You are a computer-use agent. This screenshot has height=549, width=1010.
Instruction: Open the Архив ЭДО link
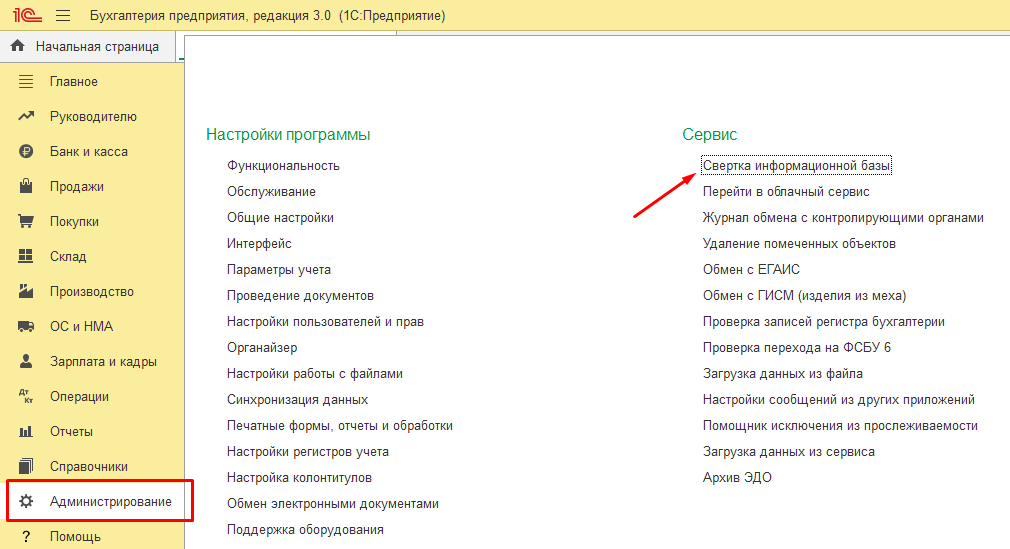[x=738, y=477]
